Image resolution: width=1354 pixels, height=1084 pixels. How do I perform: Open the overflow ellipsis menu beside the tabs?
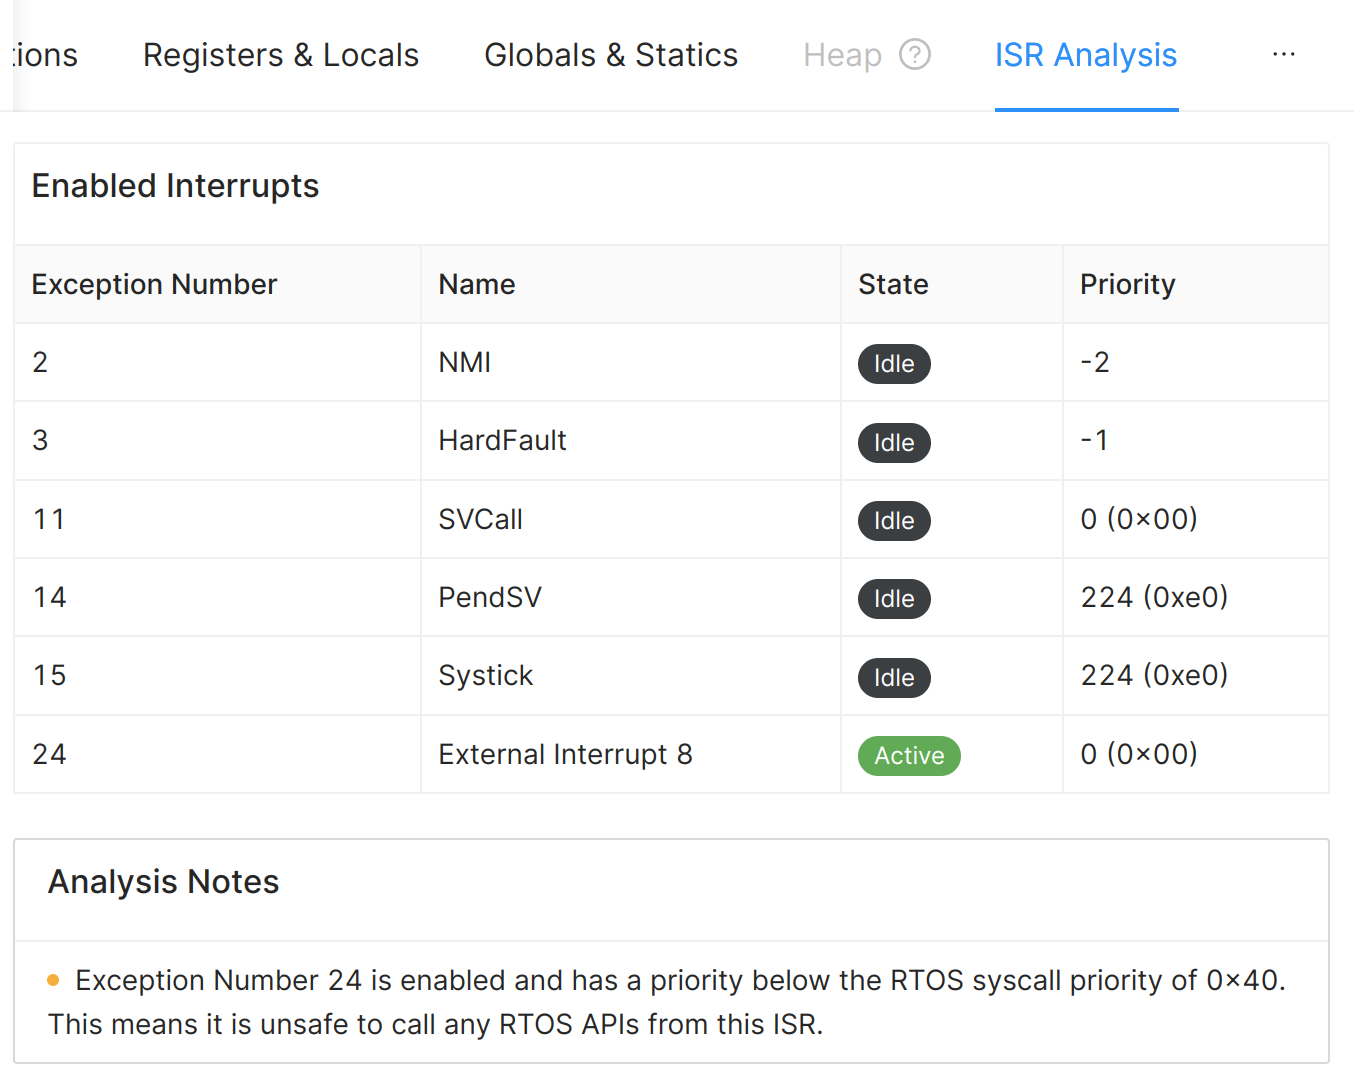coord(1283,55)
